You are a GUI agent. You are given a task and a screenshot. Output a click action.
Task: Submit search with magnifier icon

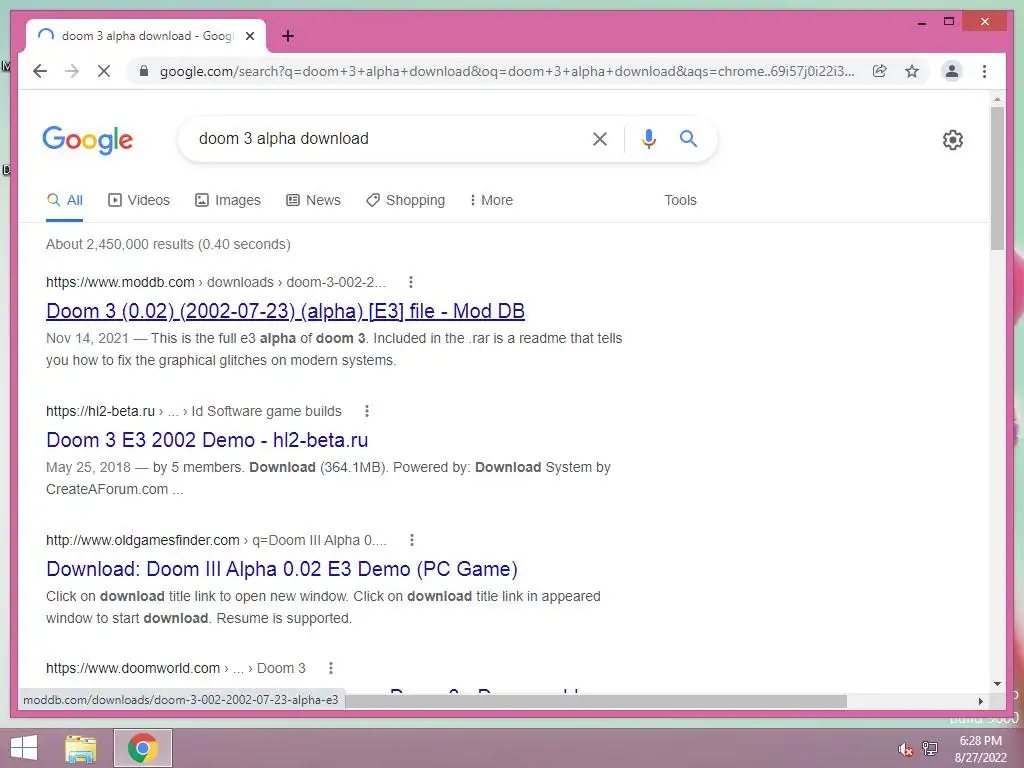coord(688,138)
